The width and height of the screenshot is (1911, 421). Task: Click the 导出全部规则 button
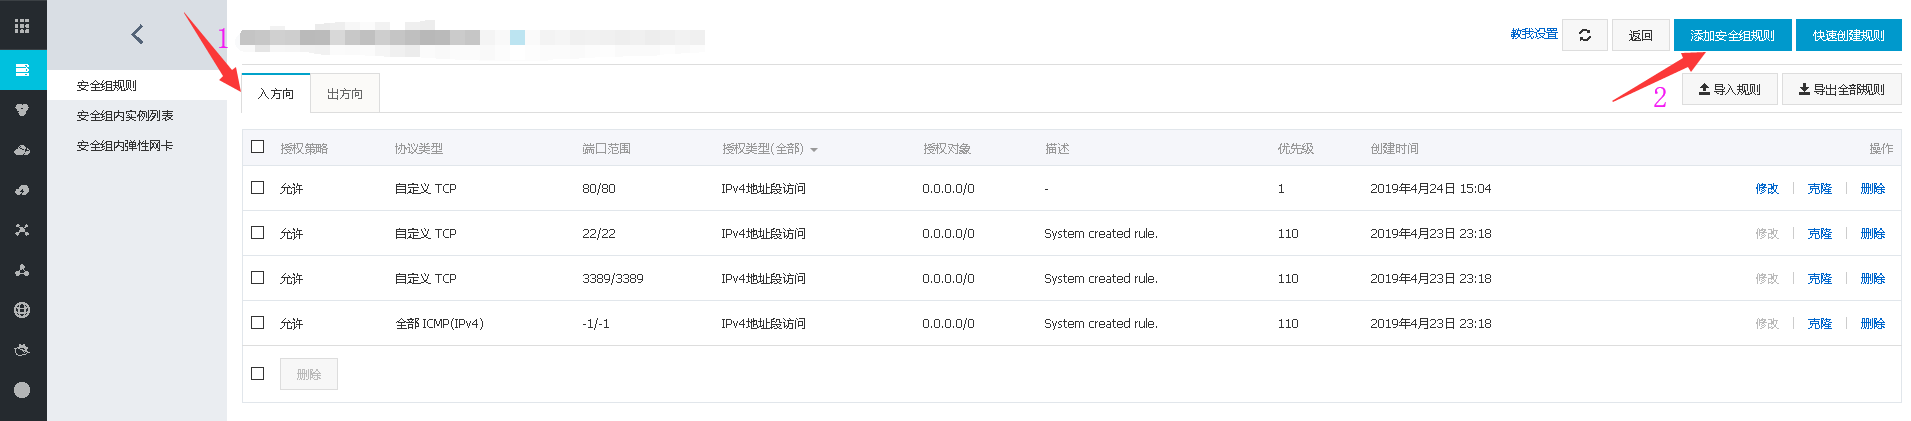[1842, 89]
